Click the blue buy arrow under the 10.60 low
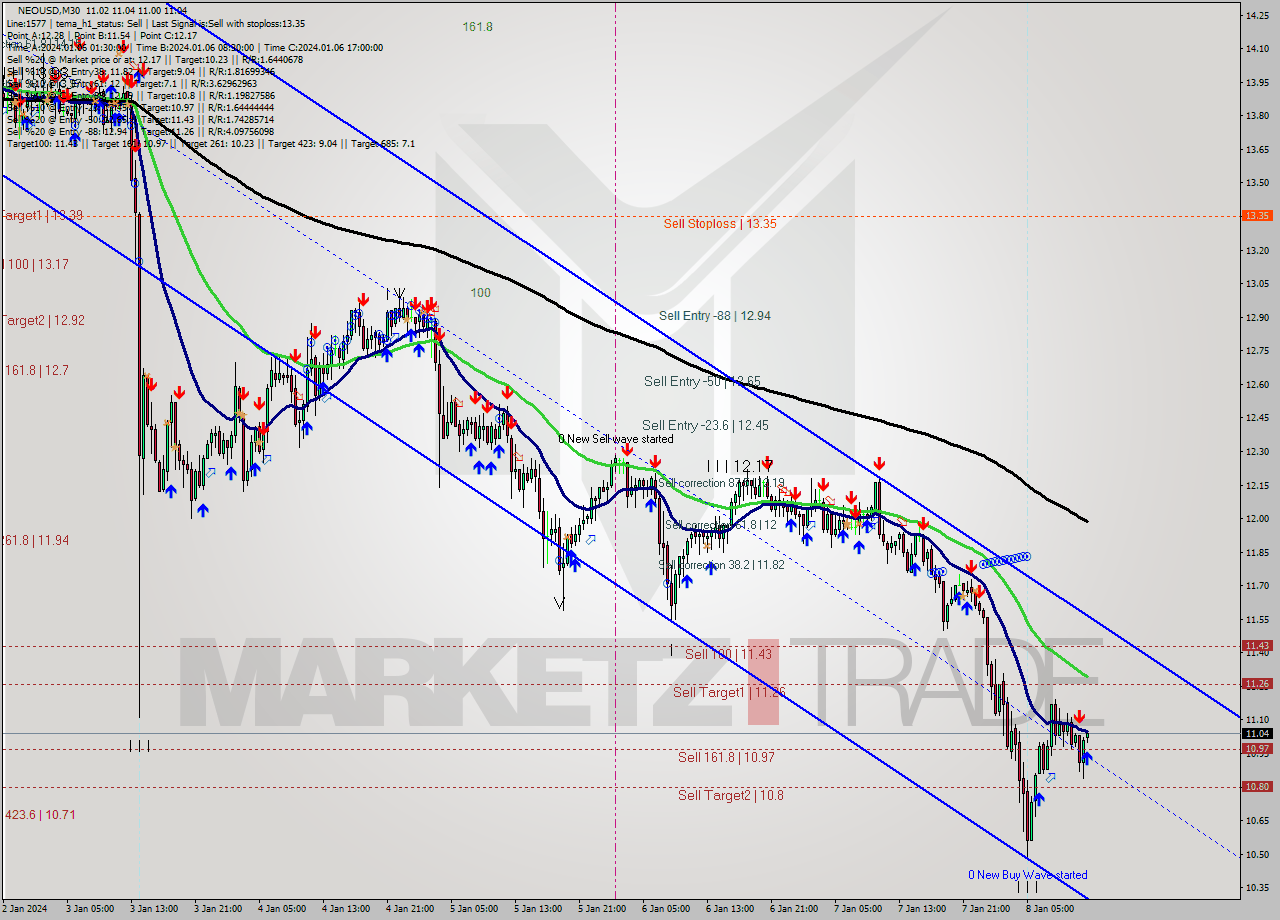The width and height of the screenshot is (1280, 920). (x=1039, y=798)
